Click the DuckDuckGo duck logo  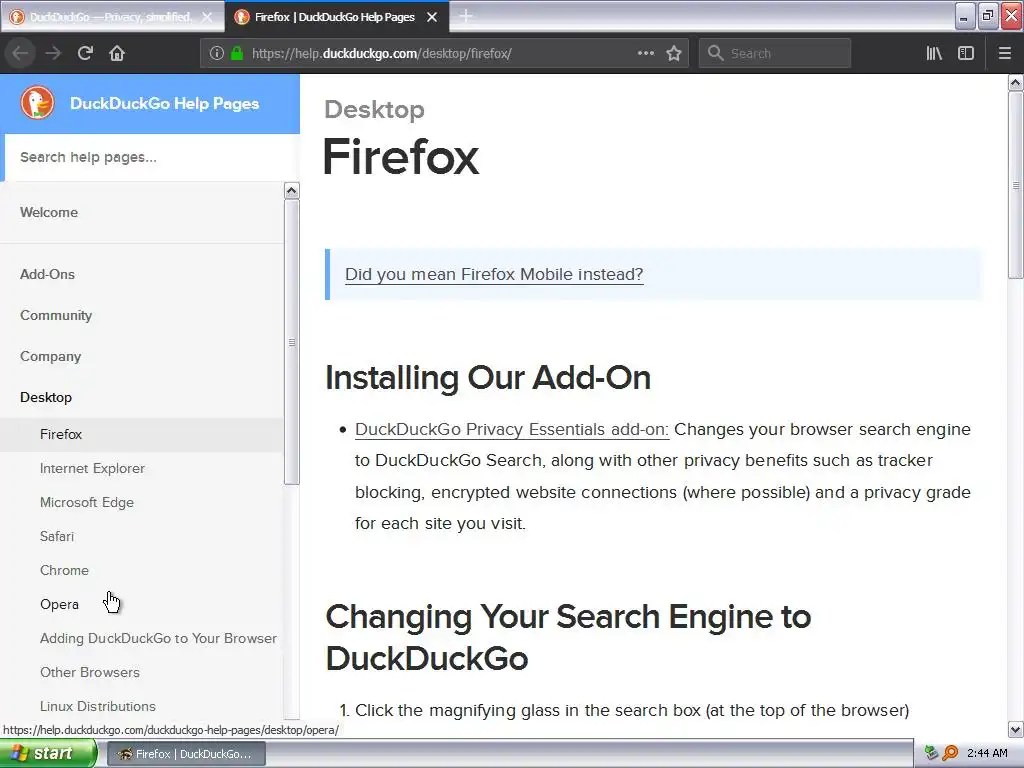coord(37,103)
